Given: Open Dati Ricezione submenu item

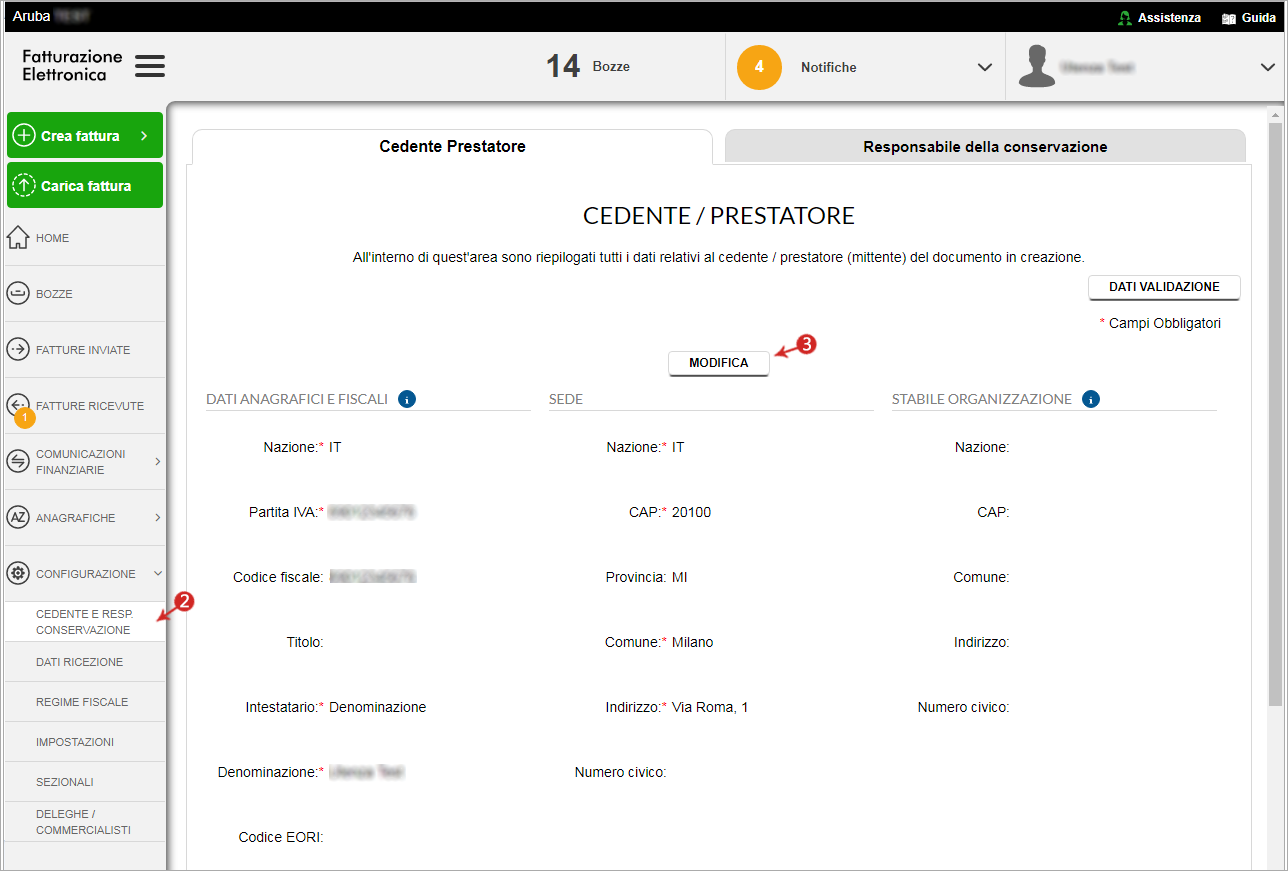Looking at the screenshot, I should pos(84,662).
